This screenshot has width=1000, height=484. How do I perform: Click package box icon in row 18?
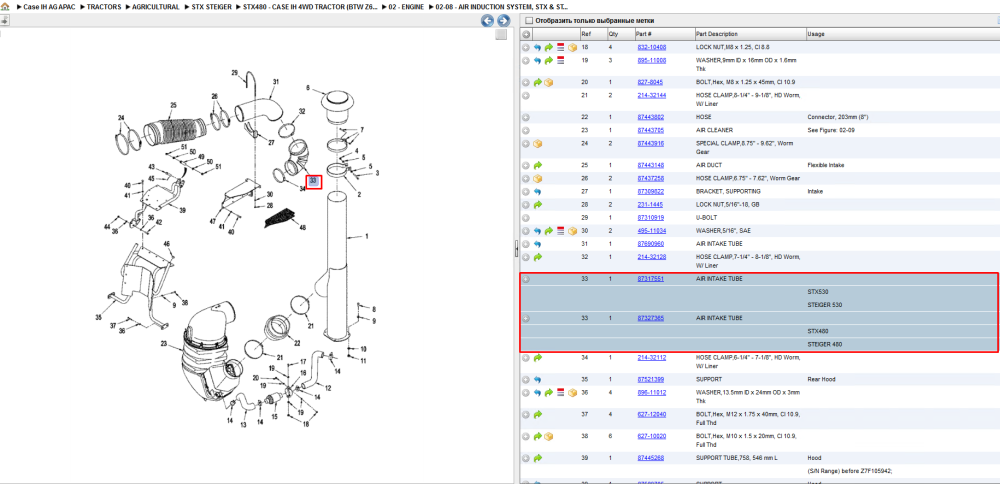573,48
